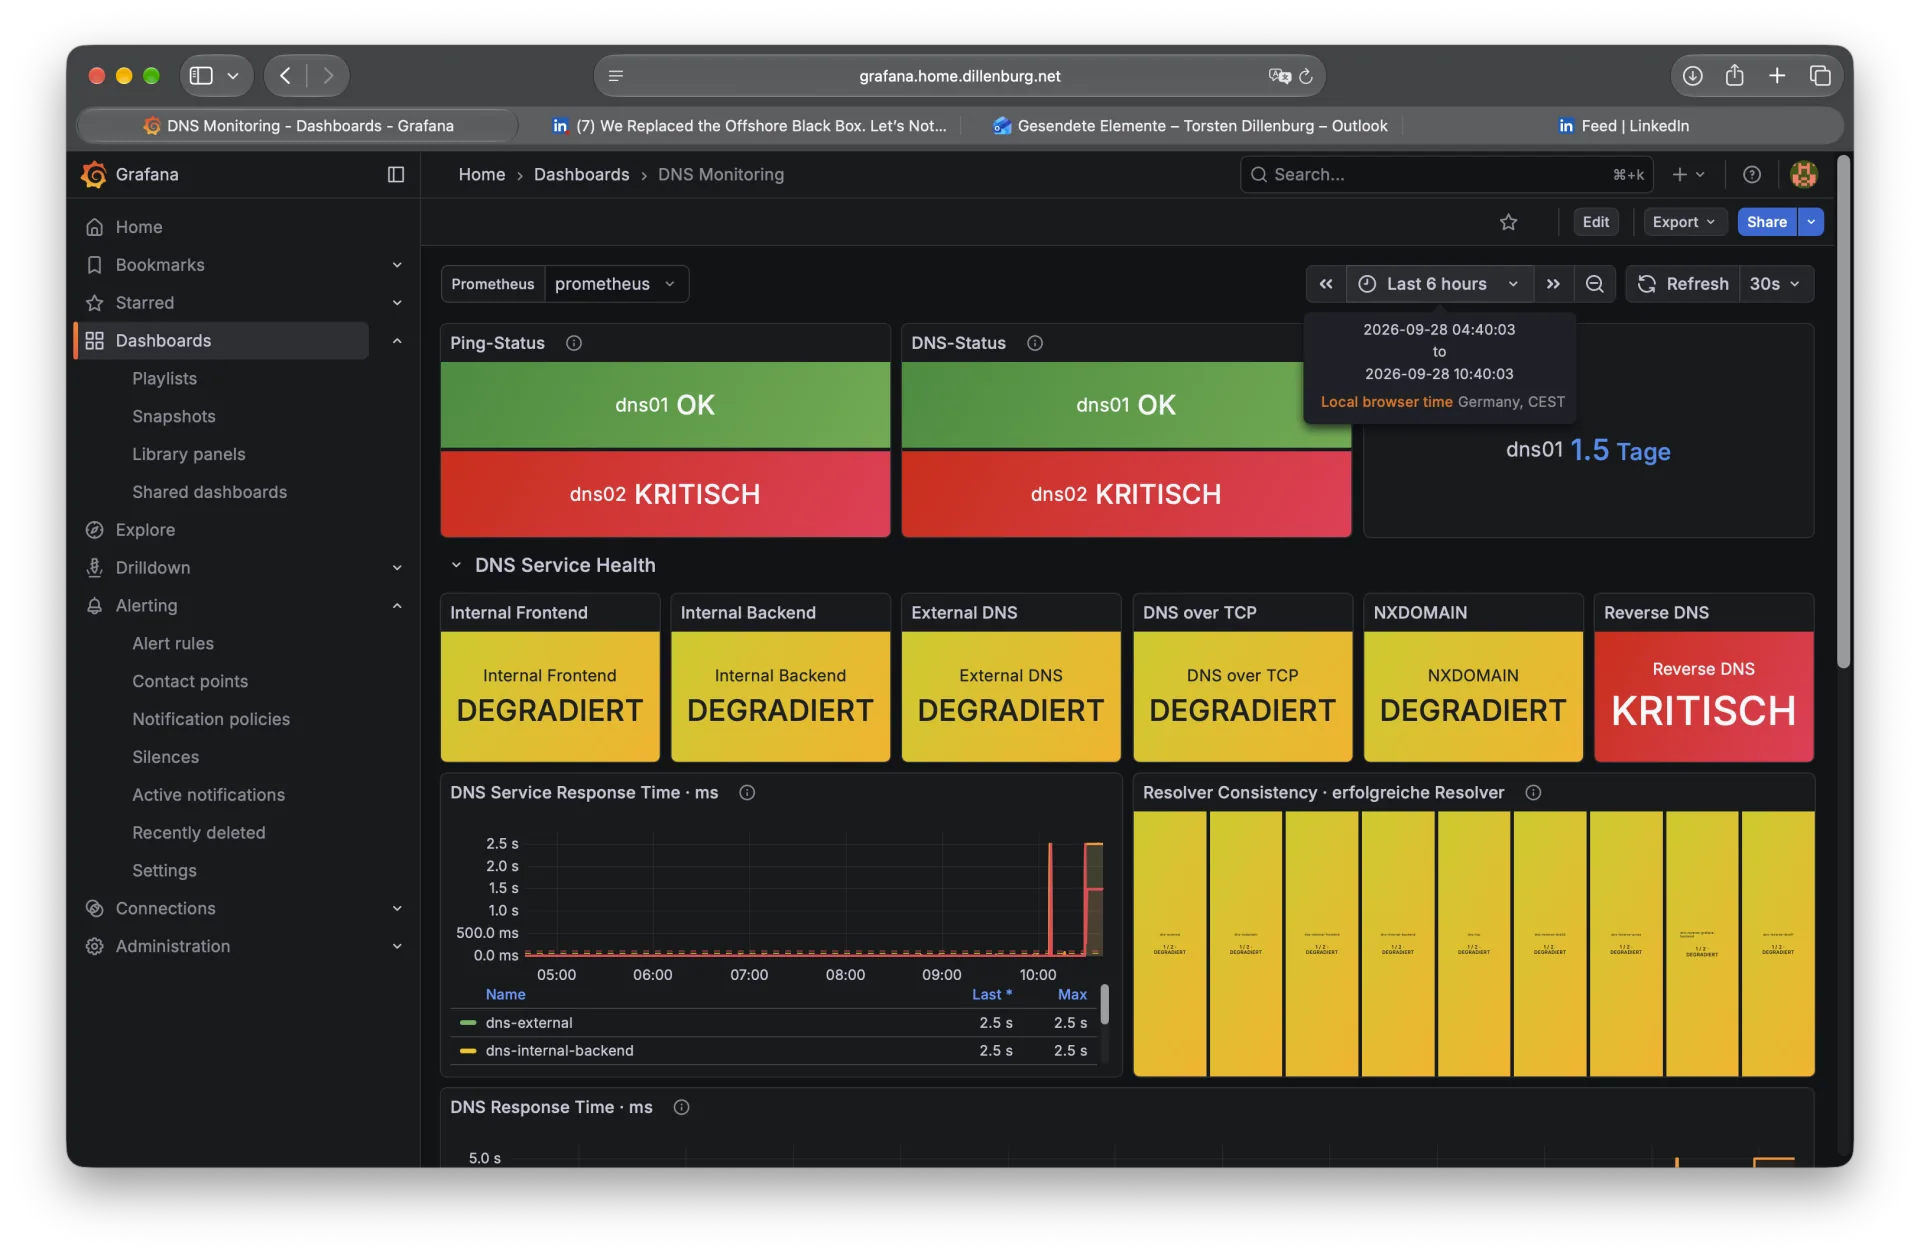Expand the Administration section

(x=397, y=946)
